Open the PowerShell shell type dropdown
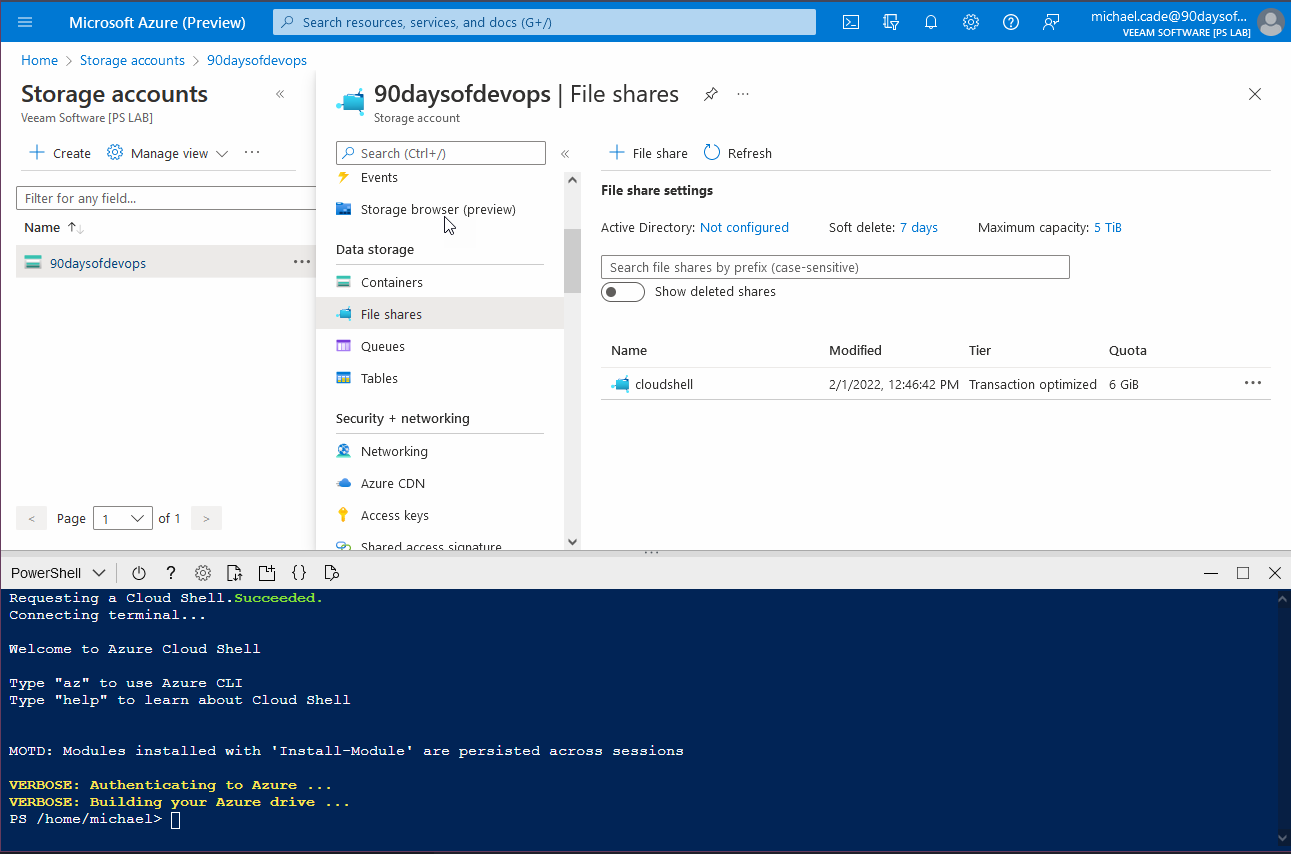 click(57, 572)
